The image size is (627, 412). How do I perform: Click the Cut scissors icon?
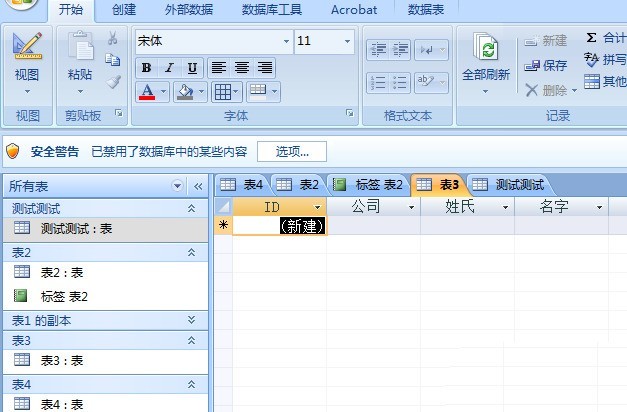point(113,39)
